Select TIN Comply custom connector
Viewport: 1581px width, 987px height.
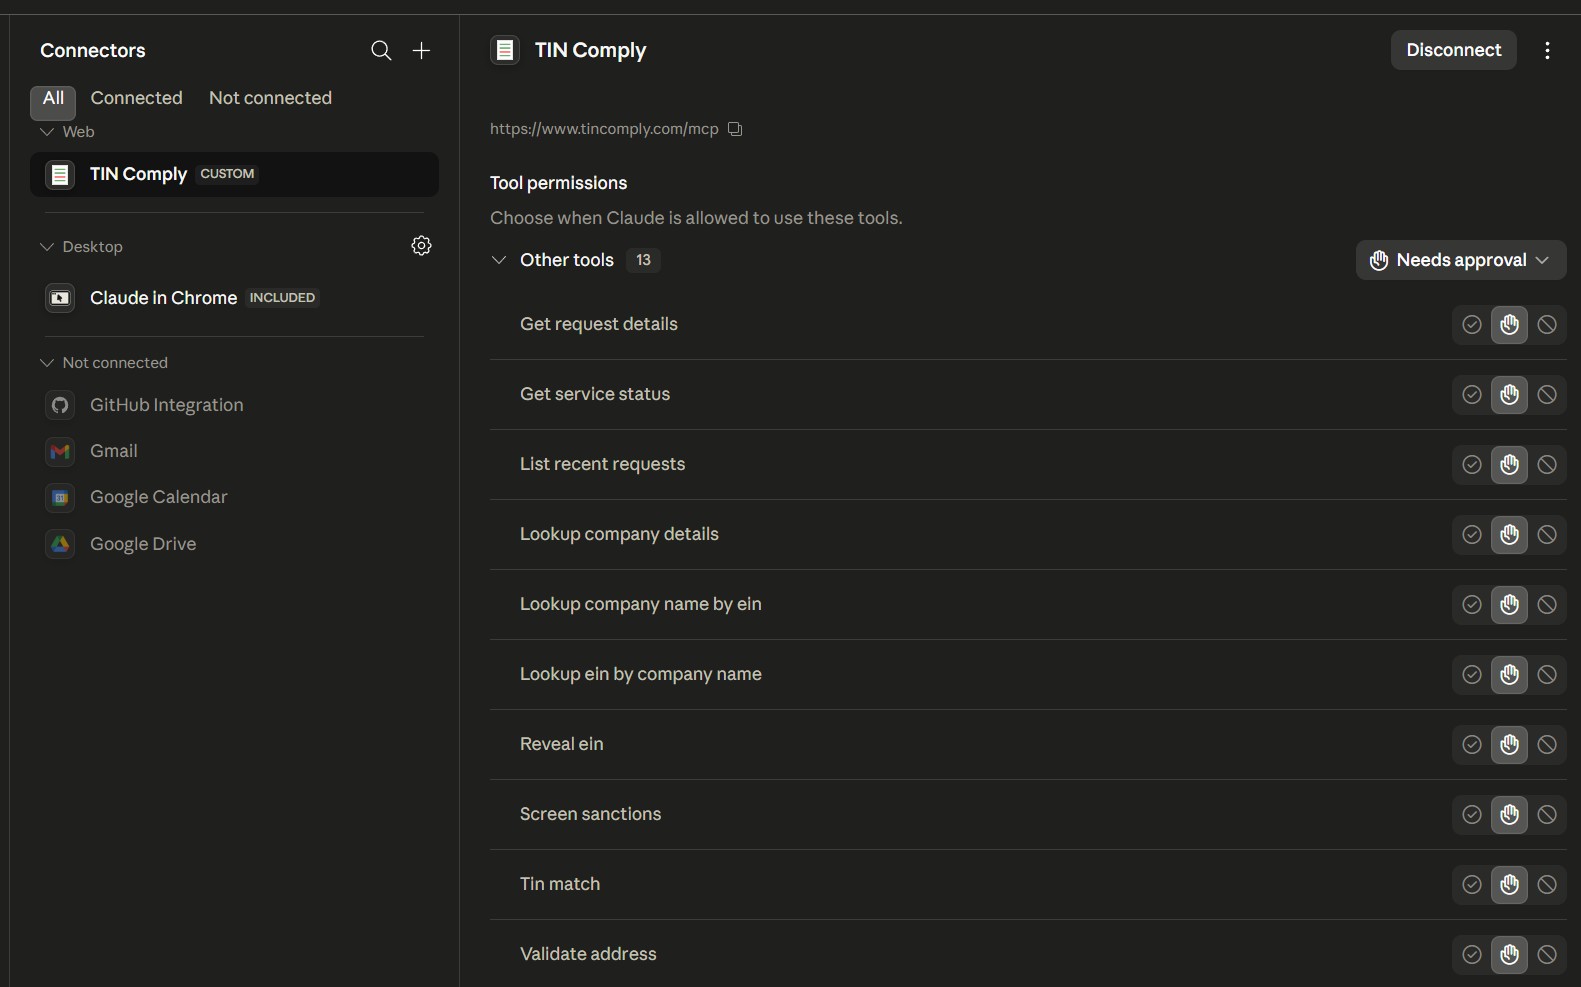(234, 175)
